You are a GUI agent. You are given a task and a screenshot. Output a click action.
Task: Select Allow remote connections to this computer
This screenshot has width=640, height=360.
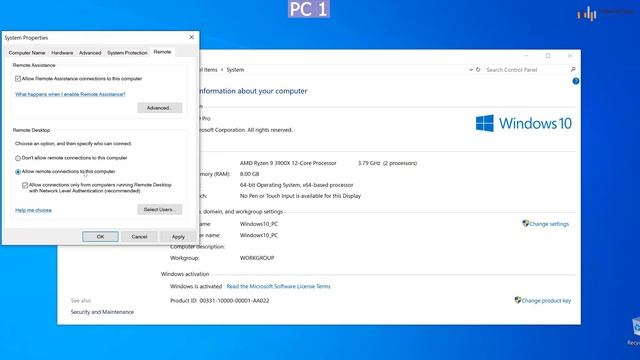18,172
